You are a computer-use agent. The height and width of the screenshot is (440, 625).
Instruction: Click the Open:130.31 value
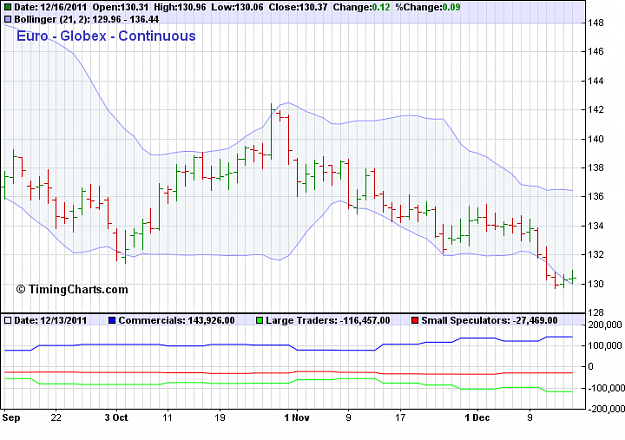(120, 7)
